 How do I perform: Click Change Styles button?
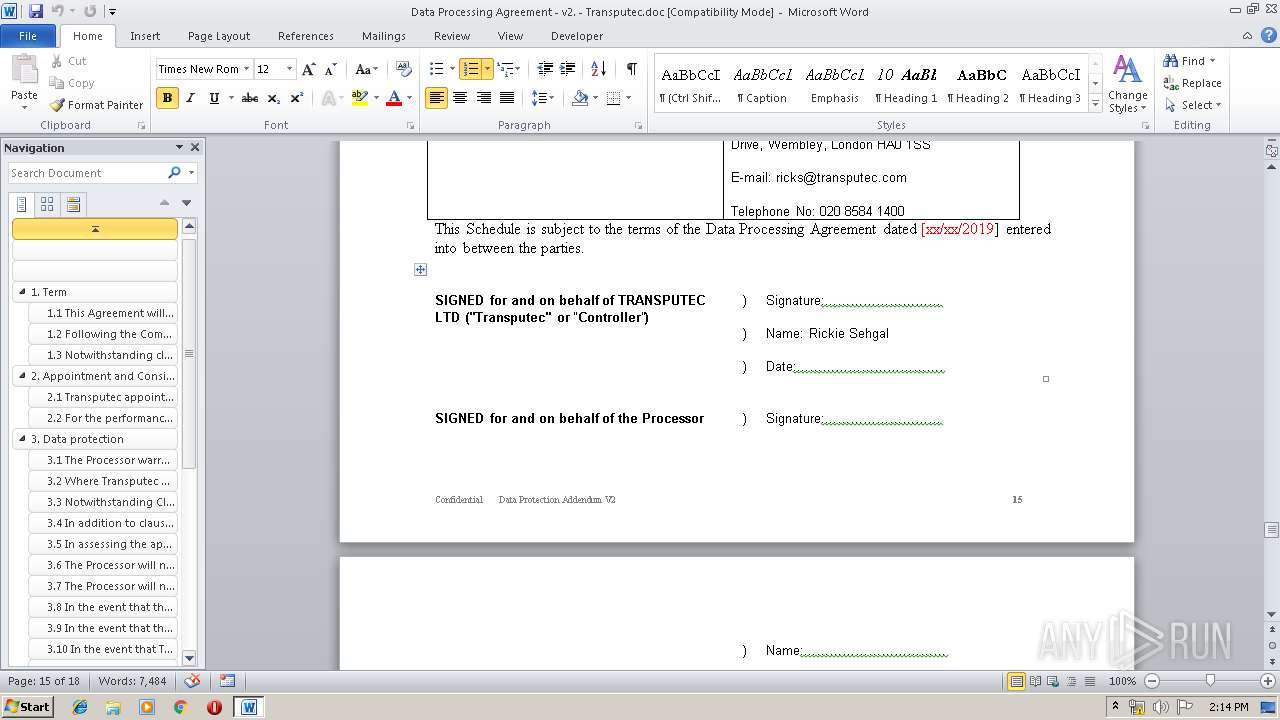click(x=1127, y=84)
